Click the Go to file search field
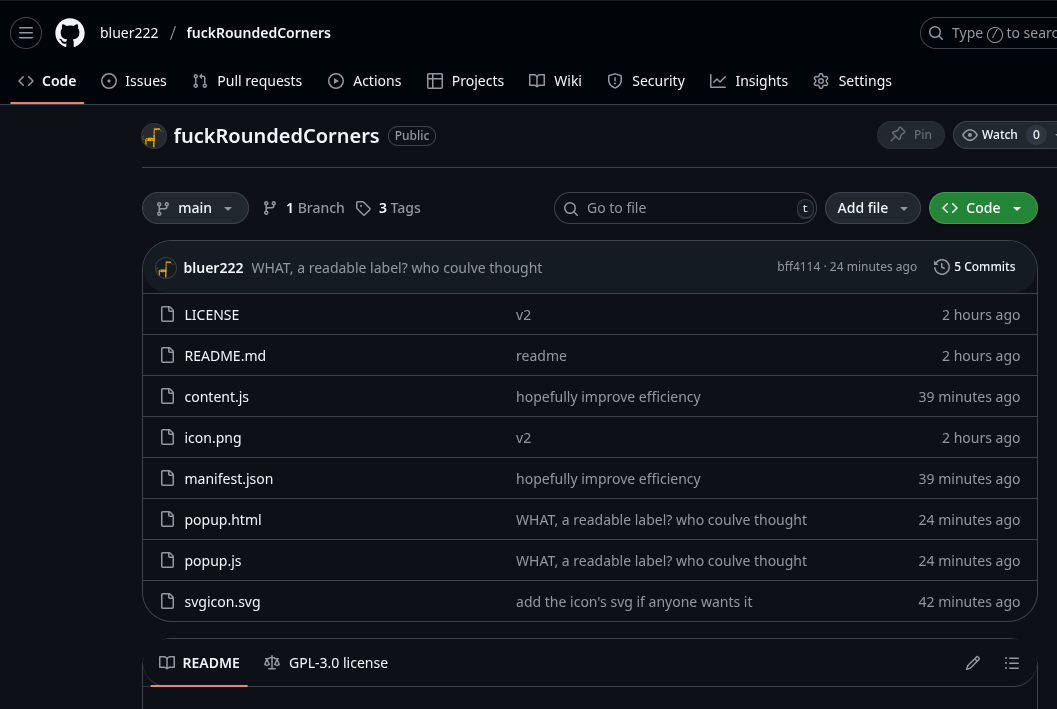Screen dimensions: 1057x709 [685, 208]
